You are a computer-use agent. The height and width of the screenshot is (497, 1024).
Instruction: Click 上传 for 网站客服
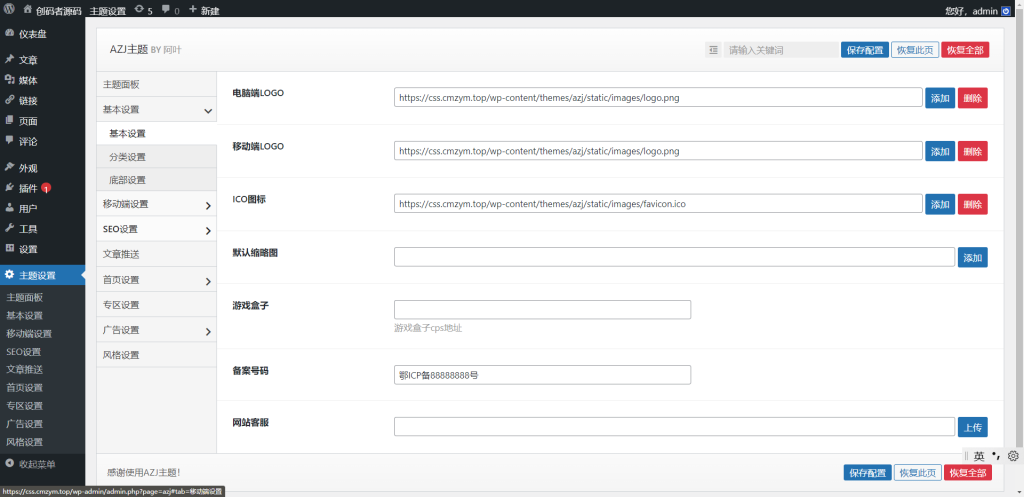972,427
